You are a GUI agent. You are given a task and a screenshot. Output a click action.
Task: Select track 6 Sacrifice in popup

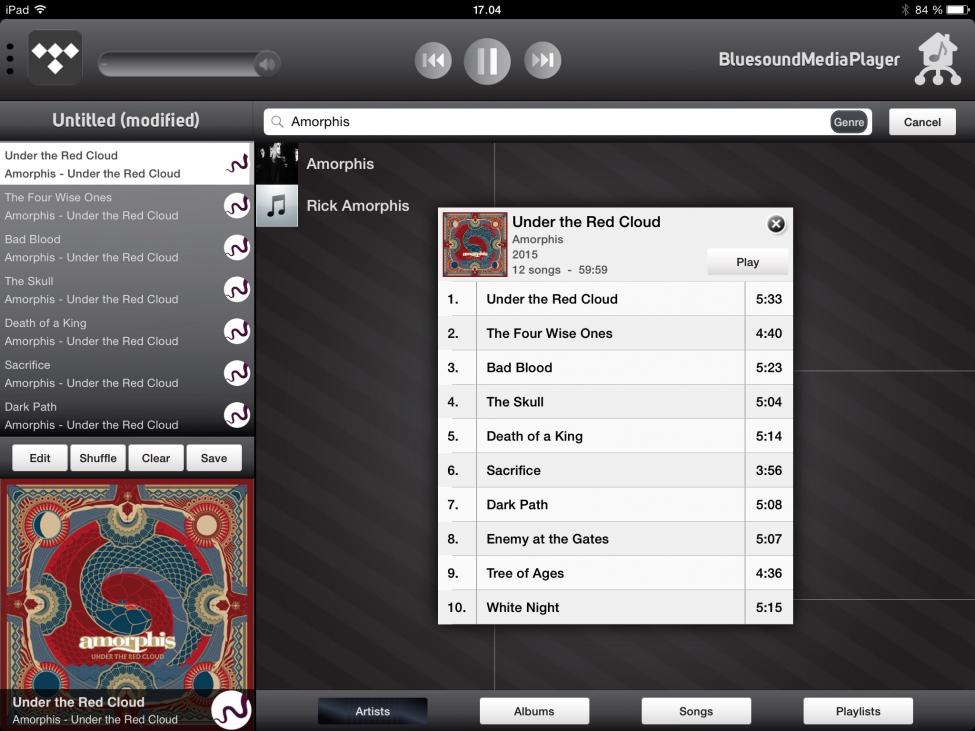615,470
